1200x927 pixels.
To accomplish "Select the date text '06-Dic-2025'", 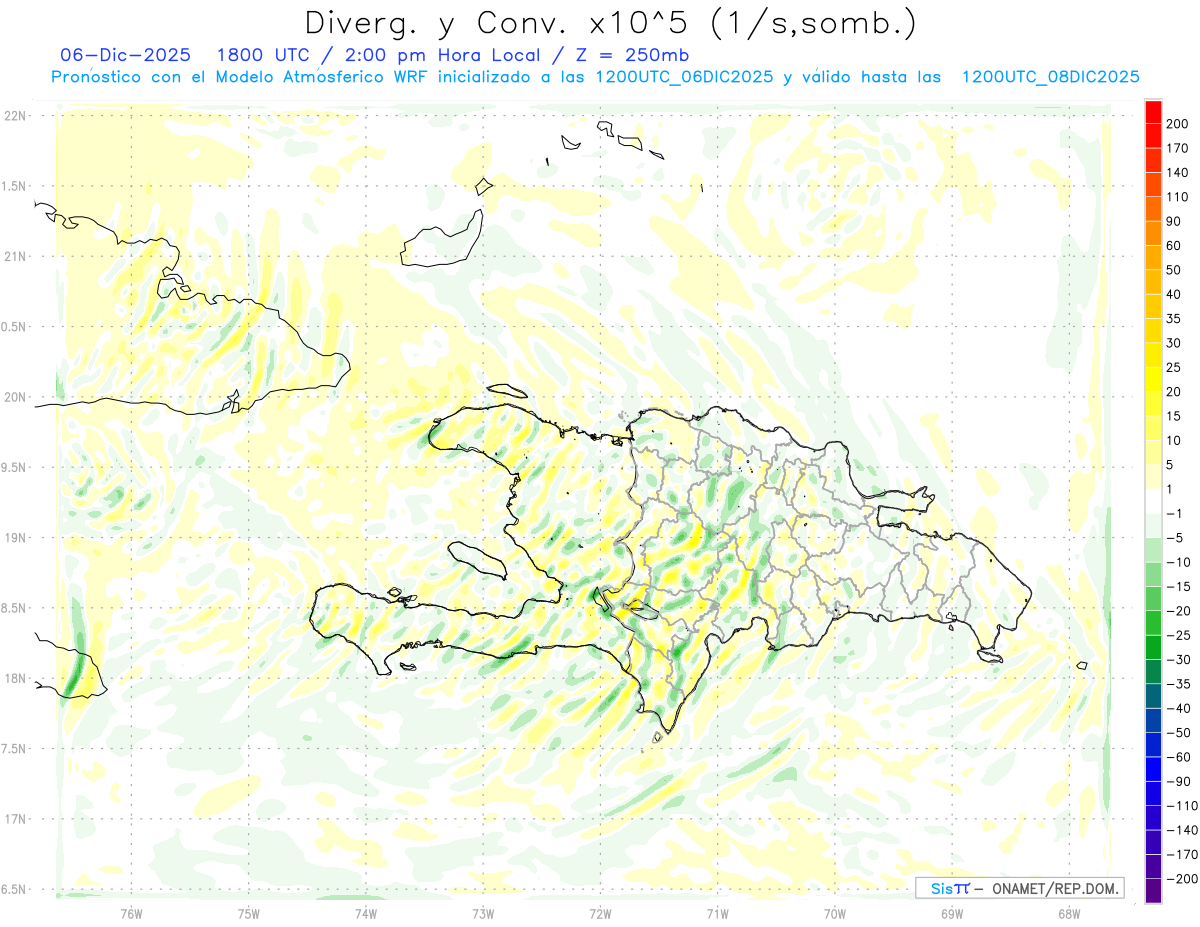I will [x=125, y=55].
